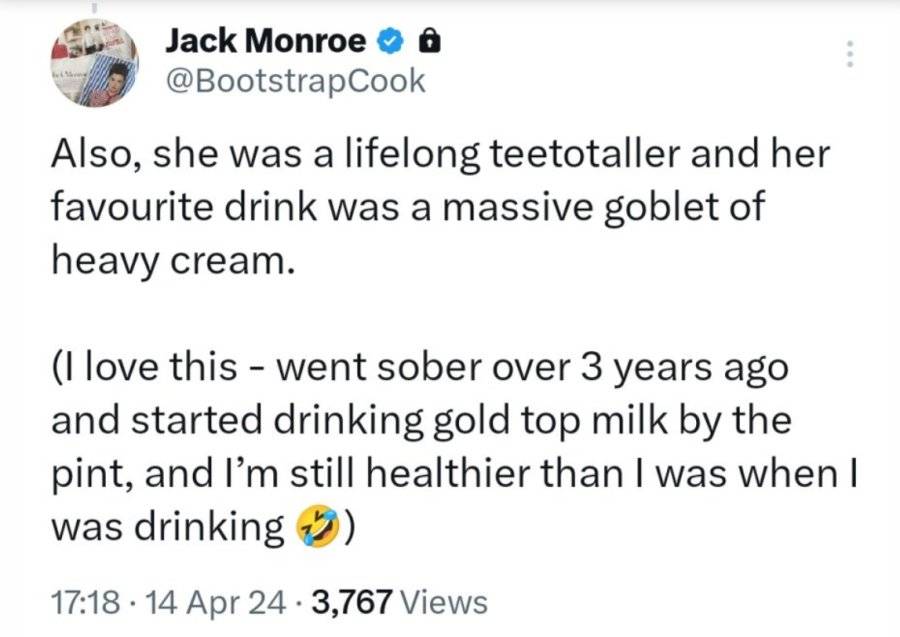Open the Jack Monroe display name link

[x=265, y=41]
